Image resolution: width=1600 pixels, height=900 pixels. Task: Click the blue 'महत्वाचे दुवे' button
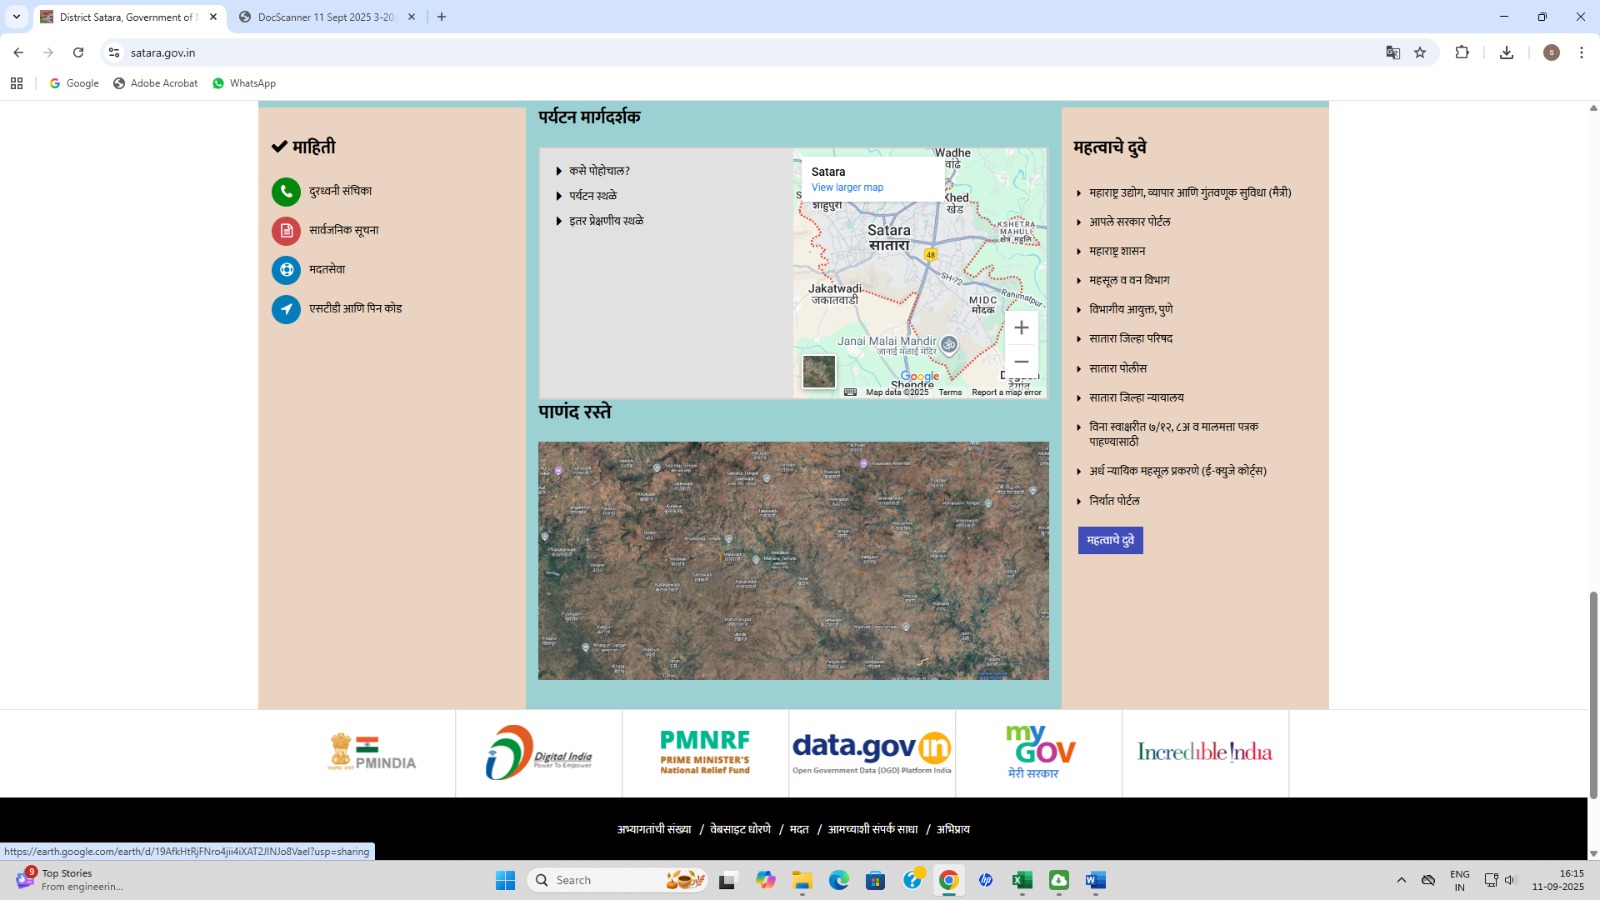point(1110,540)
